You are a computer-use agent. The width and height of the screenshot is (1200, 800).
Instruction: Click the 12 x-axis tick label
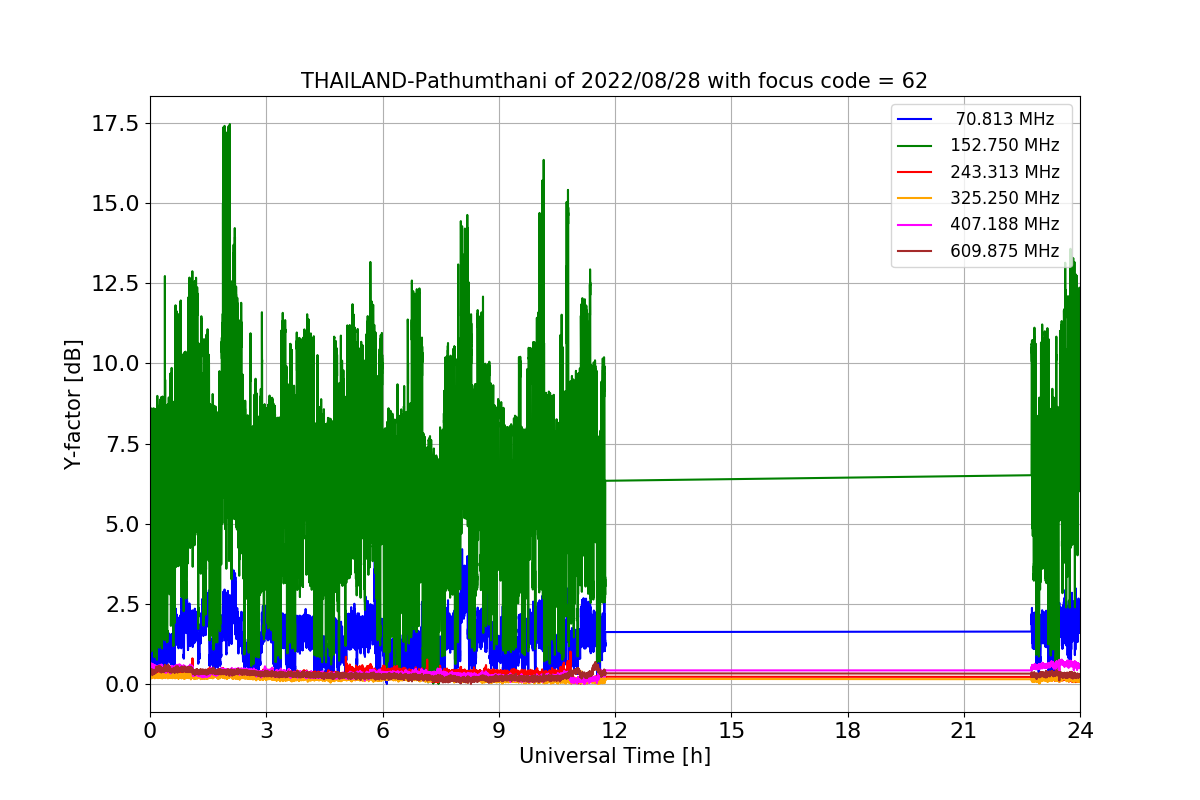[615, 730]
